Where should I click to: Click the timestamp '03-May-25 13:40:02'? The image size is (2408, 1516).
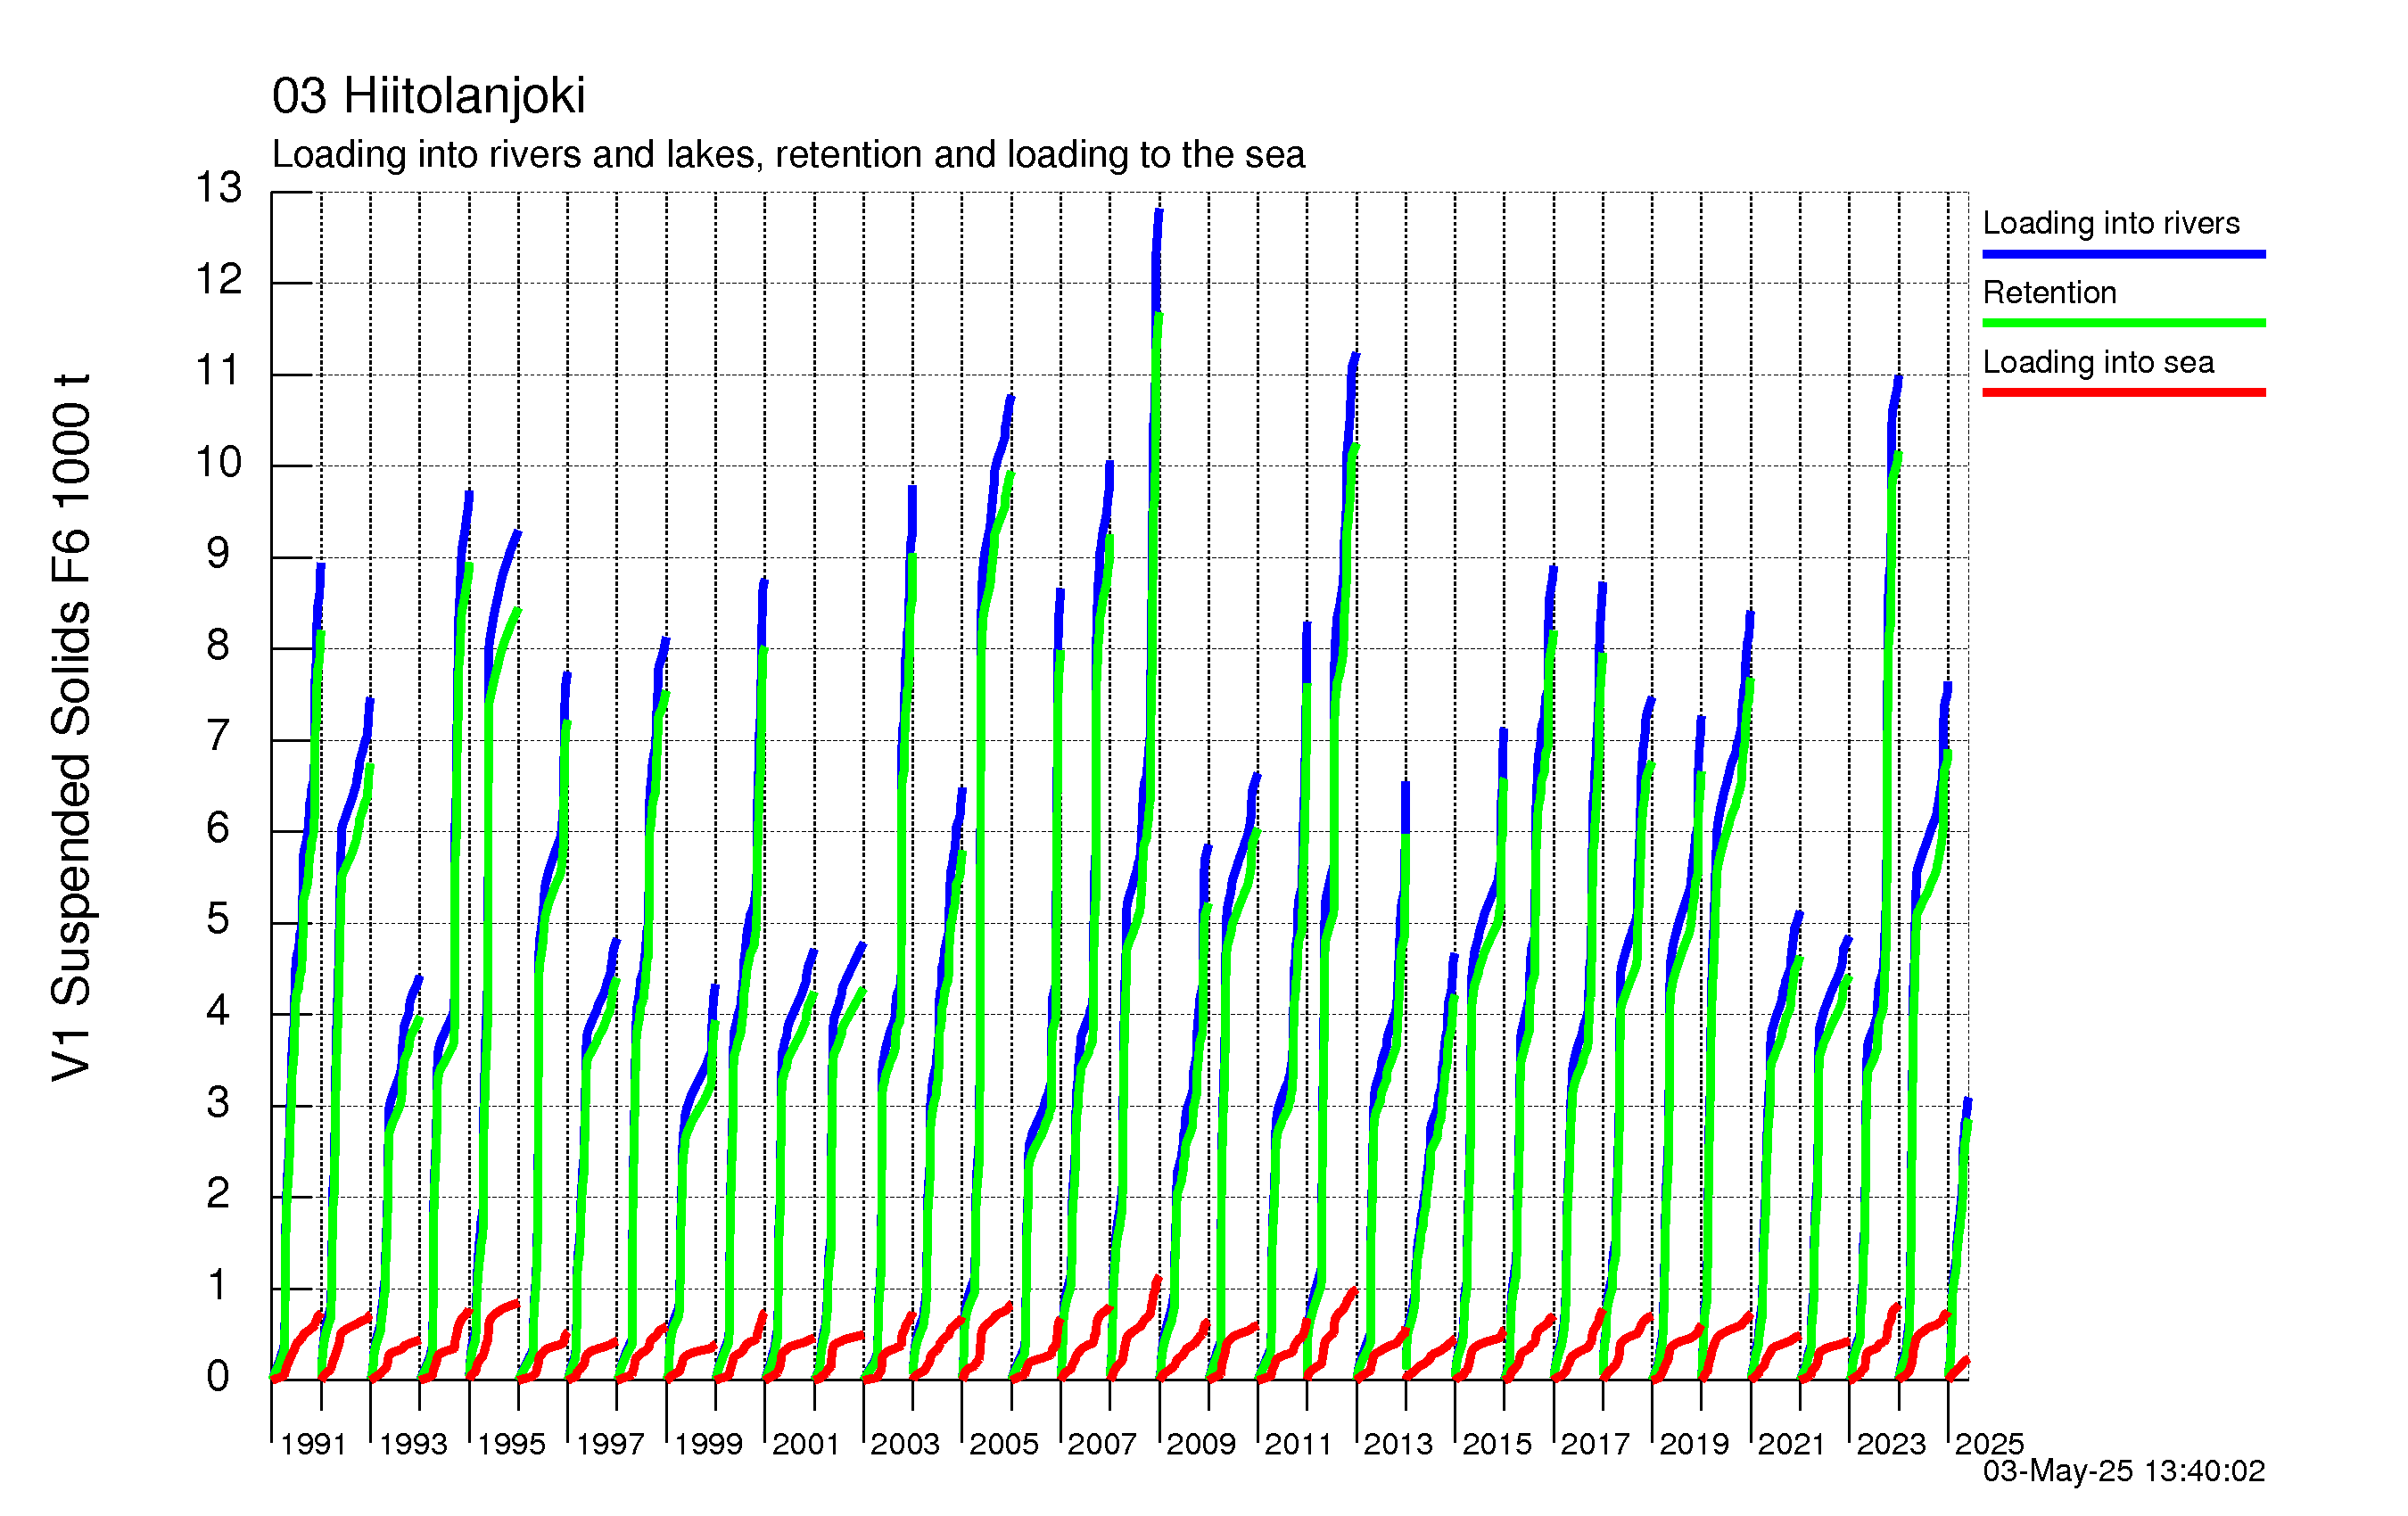coord(2123,1471)
